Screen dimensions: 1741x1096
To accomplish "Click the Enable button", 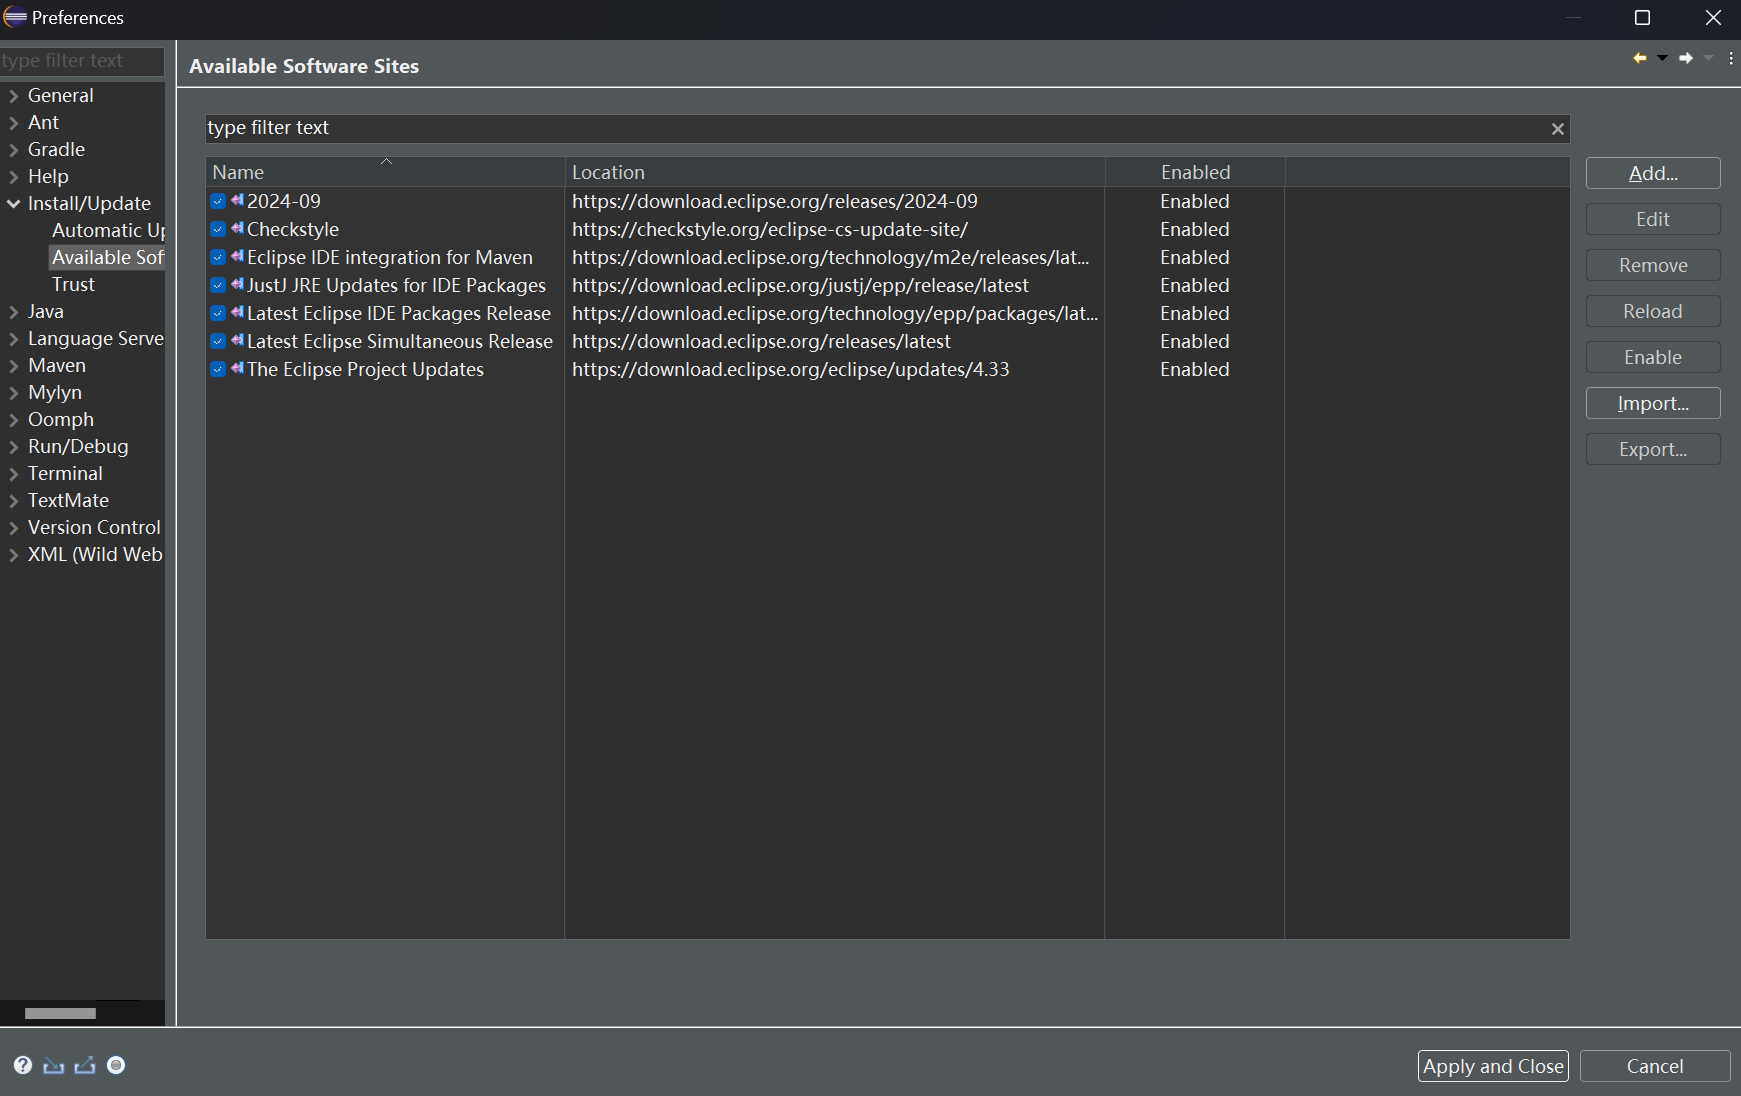I will (x=1653, y=357).
